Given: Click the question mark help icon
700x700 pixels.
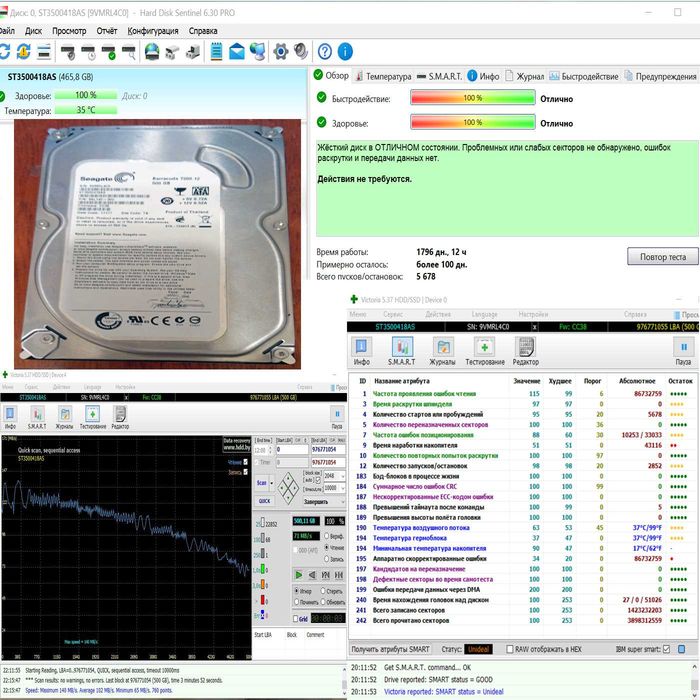Looking at the screenshot, I should (325, 52).
